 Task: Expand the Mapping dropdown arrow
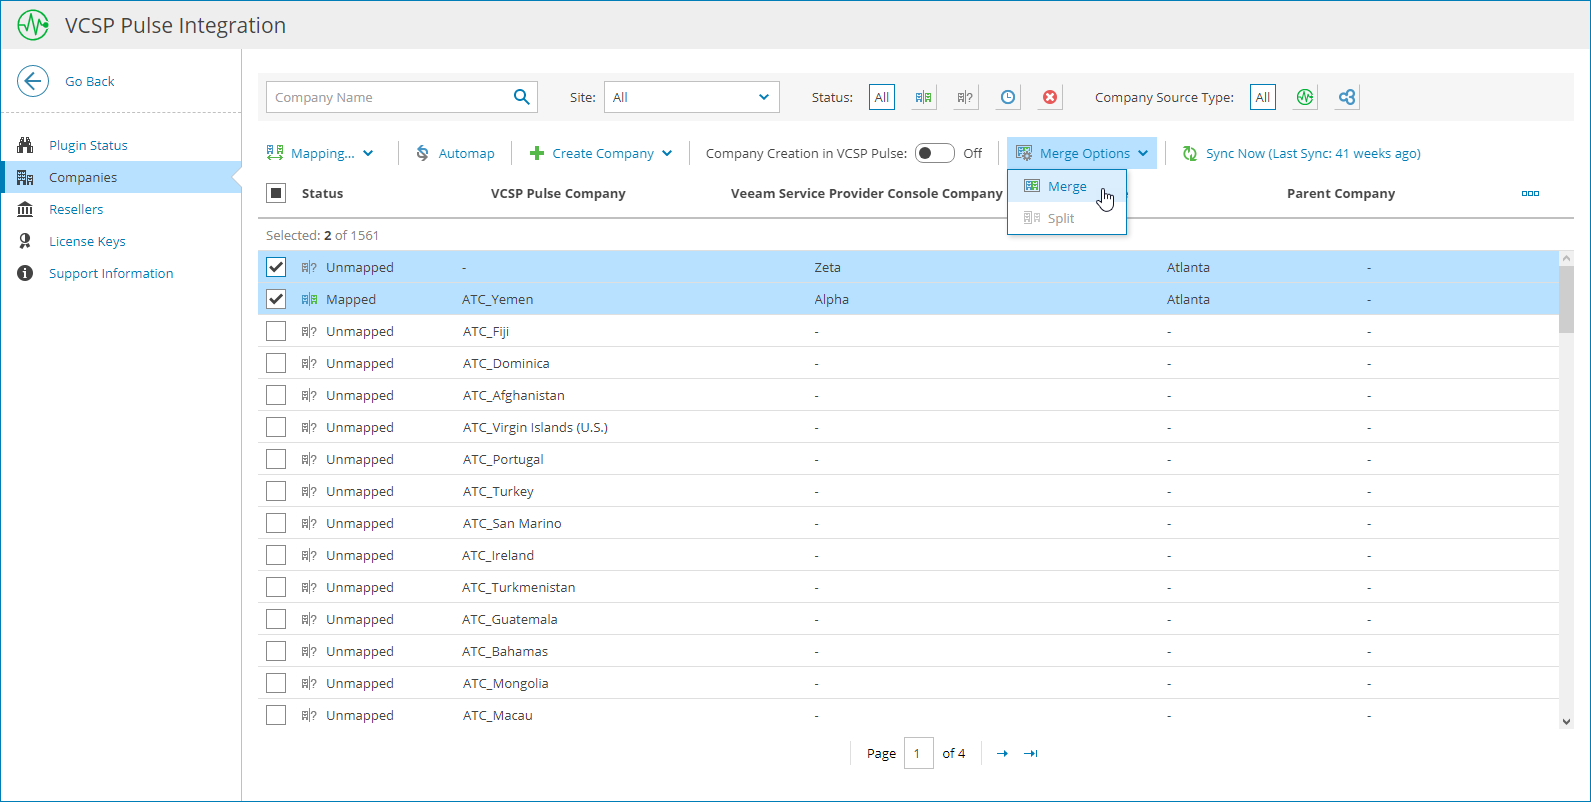pos(368,153)
